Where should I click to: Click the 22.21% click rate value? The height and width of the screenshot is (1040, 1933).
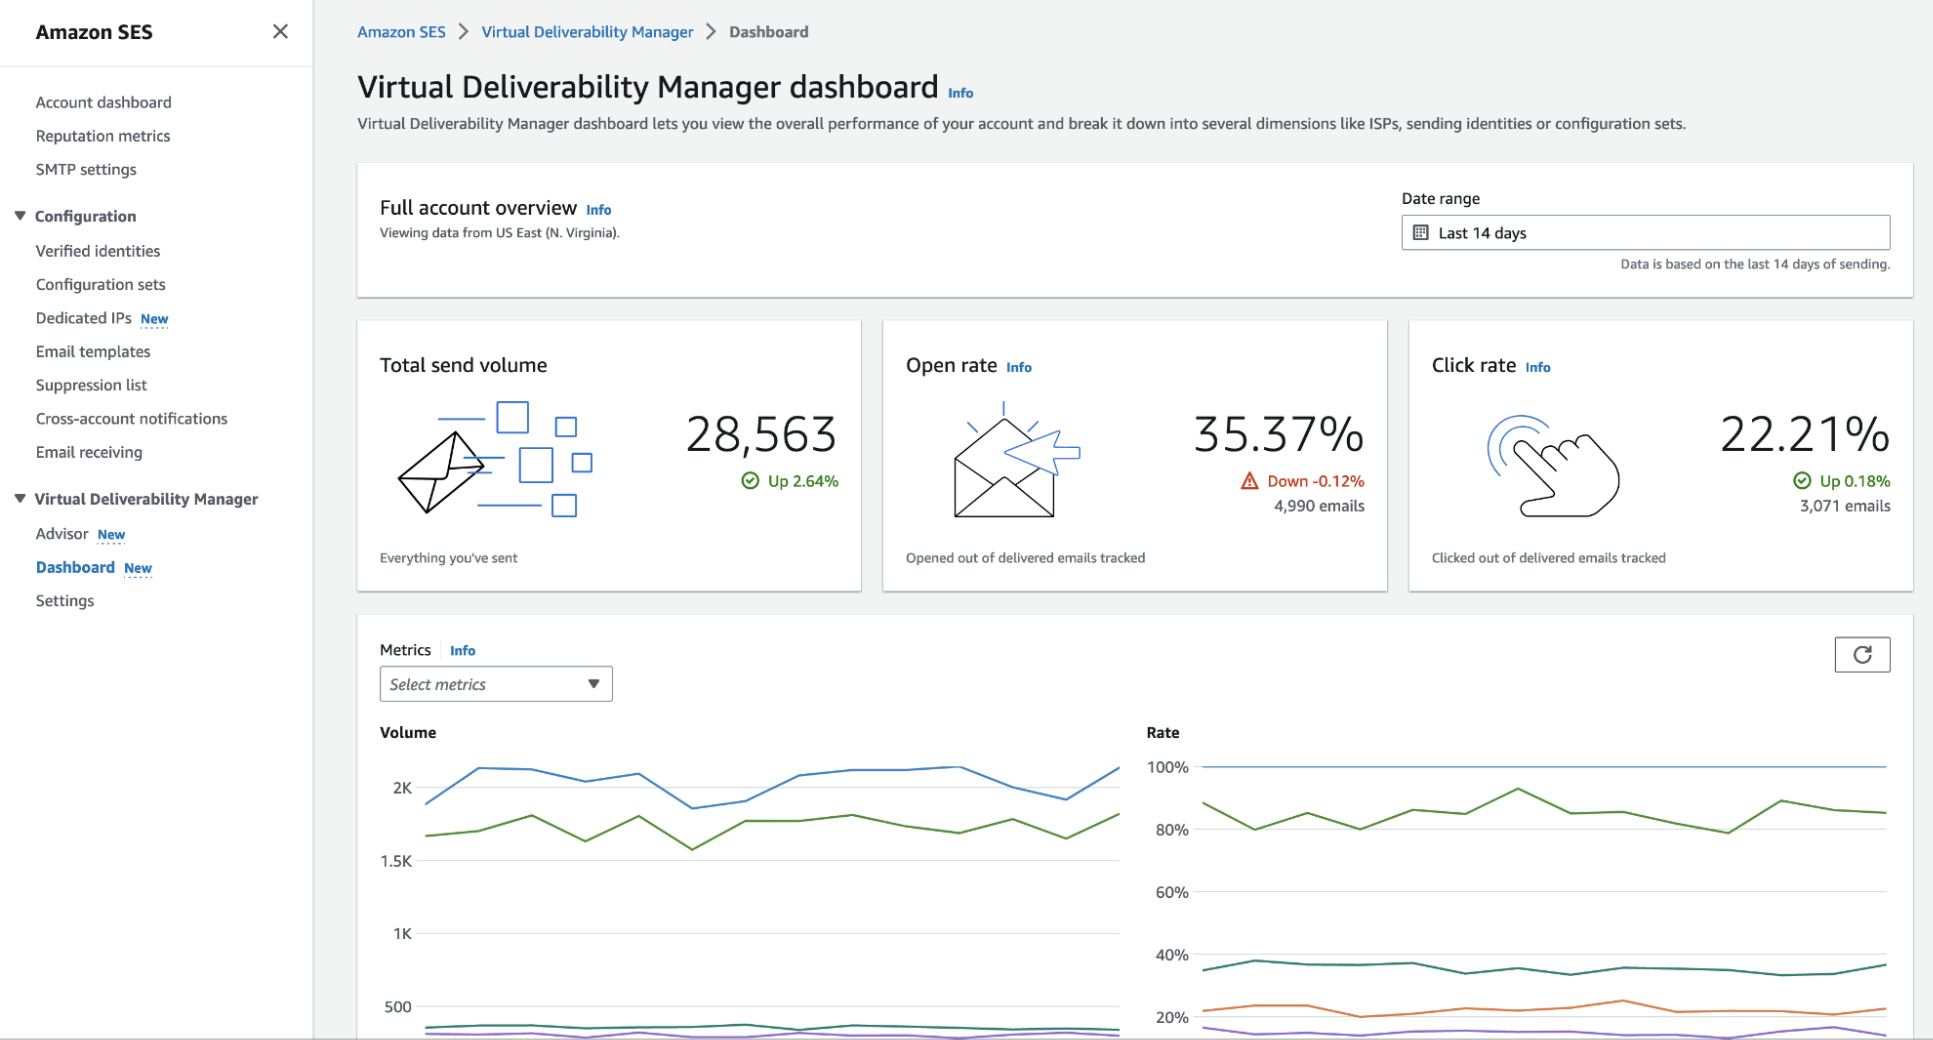click(1805, 435)
